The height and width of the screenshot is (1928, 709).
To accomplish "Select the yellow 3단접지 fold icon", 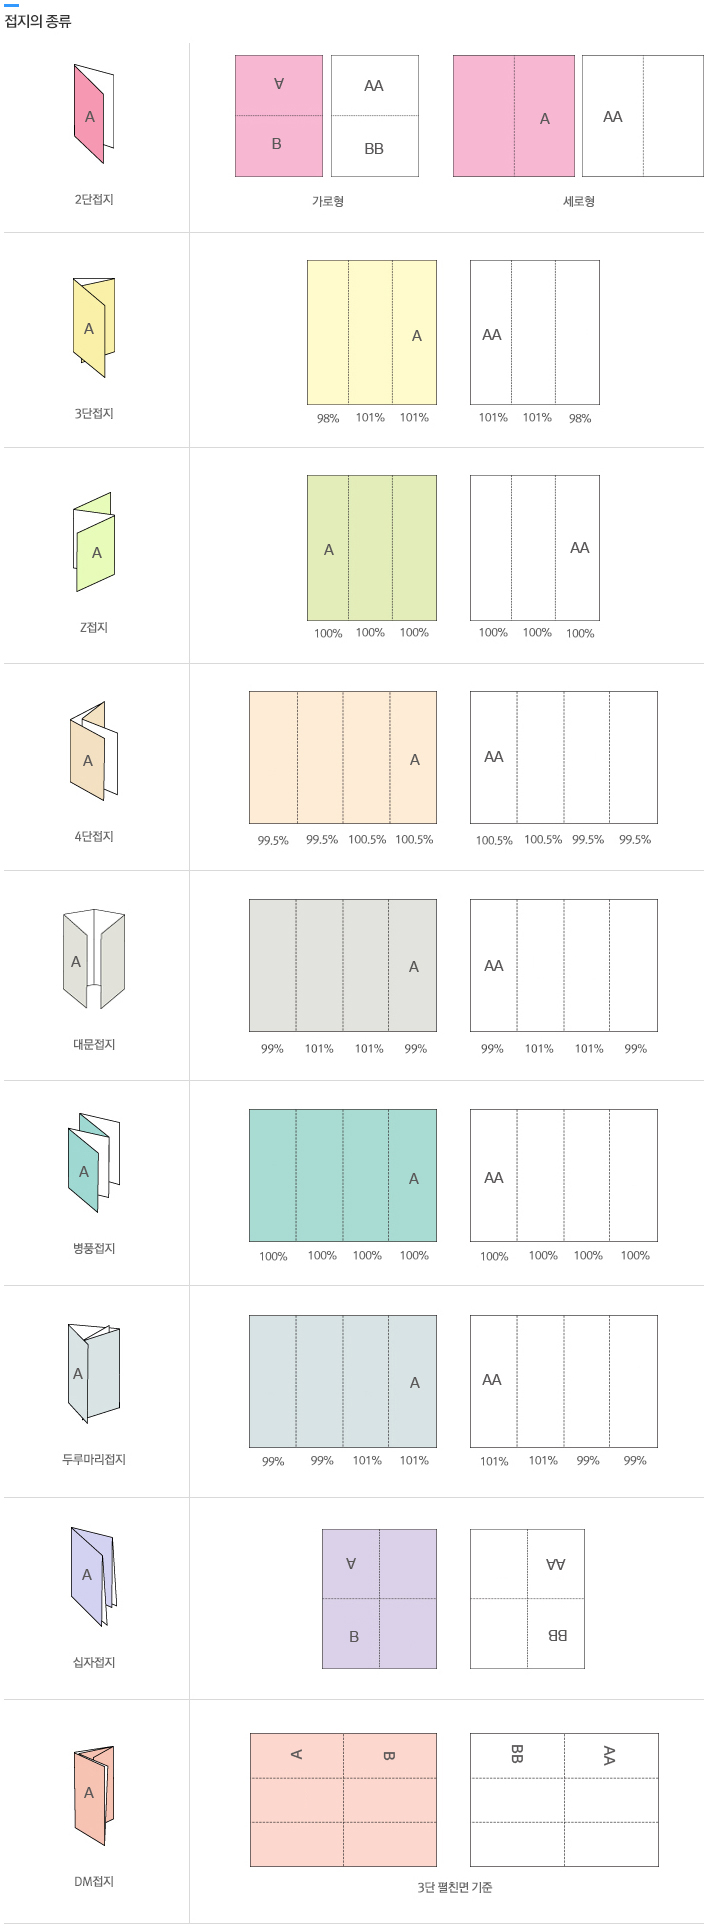I will [93, 327].
